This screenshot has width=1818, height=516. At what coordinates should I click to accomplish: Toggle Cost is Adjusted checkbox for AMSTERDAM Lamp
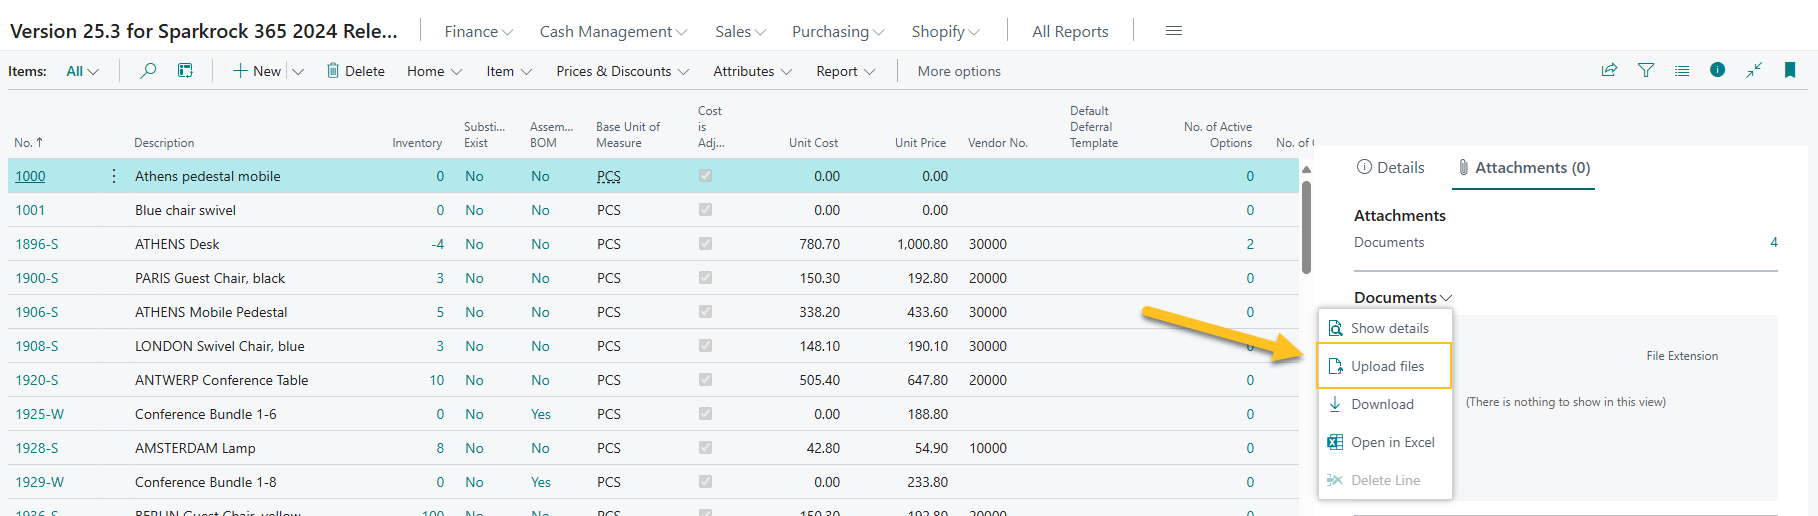pyautogui.click(x=705, y=448)
